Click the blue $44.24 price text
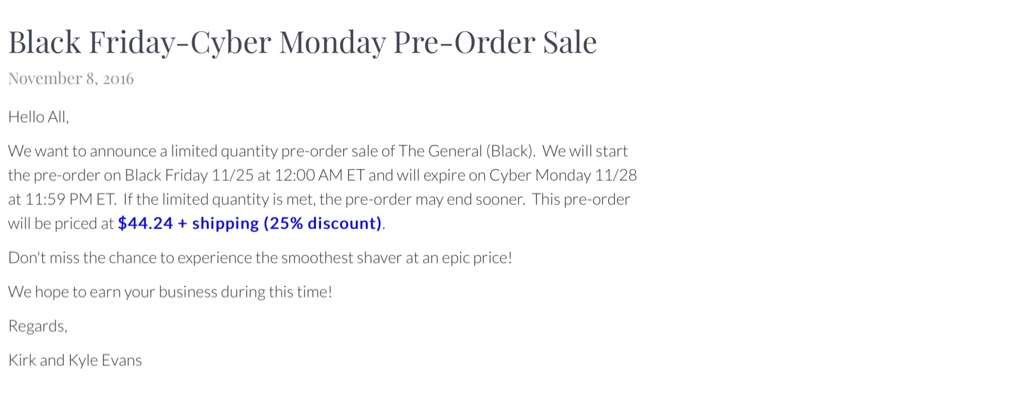The height and width of the screenshot is (418, 1024). click(x=145, y=223)
